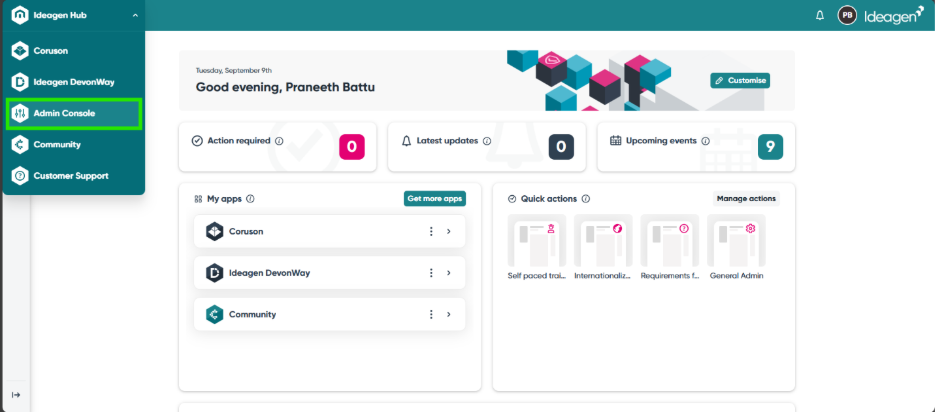
Task: Open the PB user avatar menu
Action: point(847,15)
